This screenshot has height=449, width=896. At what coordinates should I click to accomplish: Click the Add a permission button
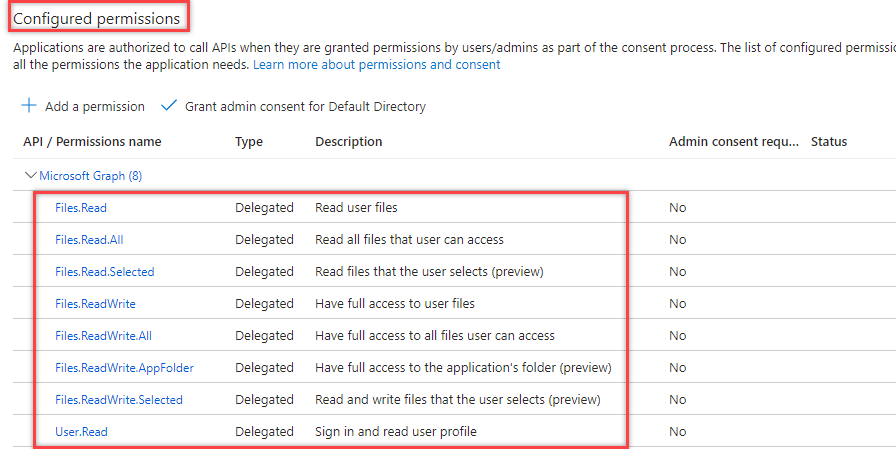pyautogui.click(x=94, y=106)
